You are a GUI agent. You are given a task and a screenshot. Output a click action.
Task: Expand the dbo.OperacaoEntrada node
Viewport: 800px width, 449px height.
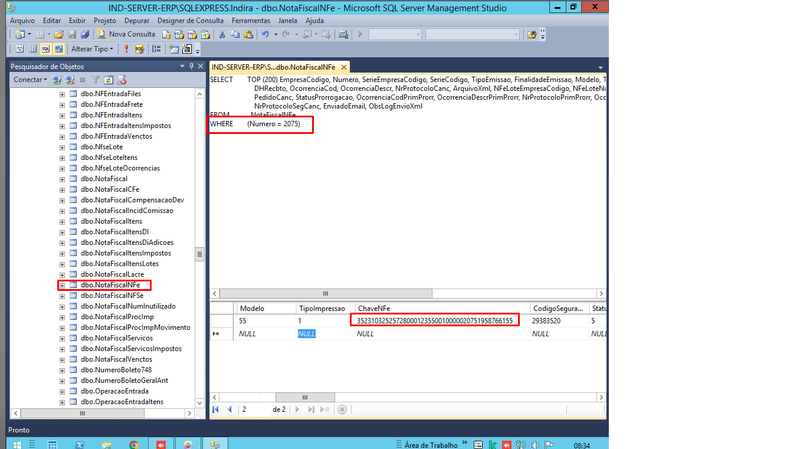coord(62,391)
